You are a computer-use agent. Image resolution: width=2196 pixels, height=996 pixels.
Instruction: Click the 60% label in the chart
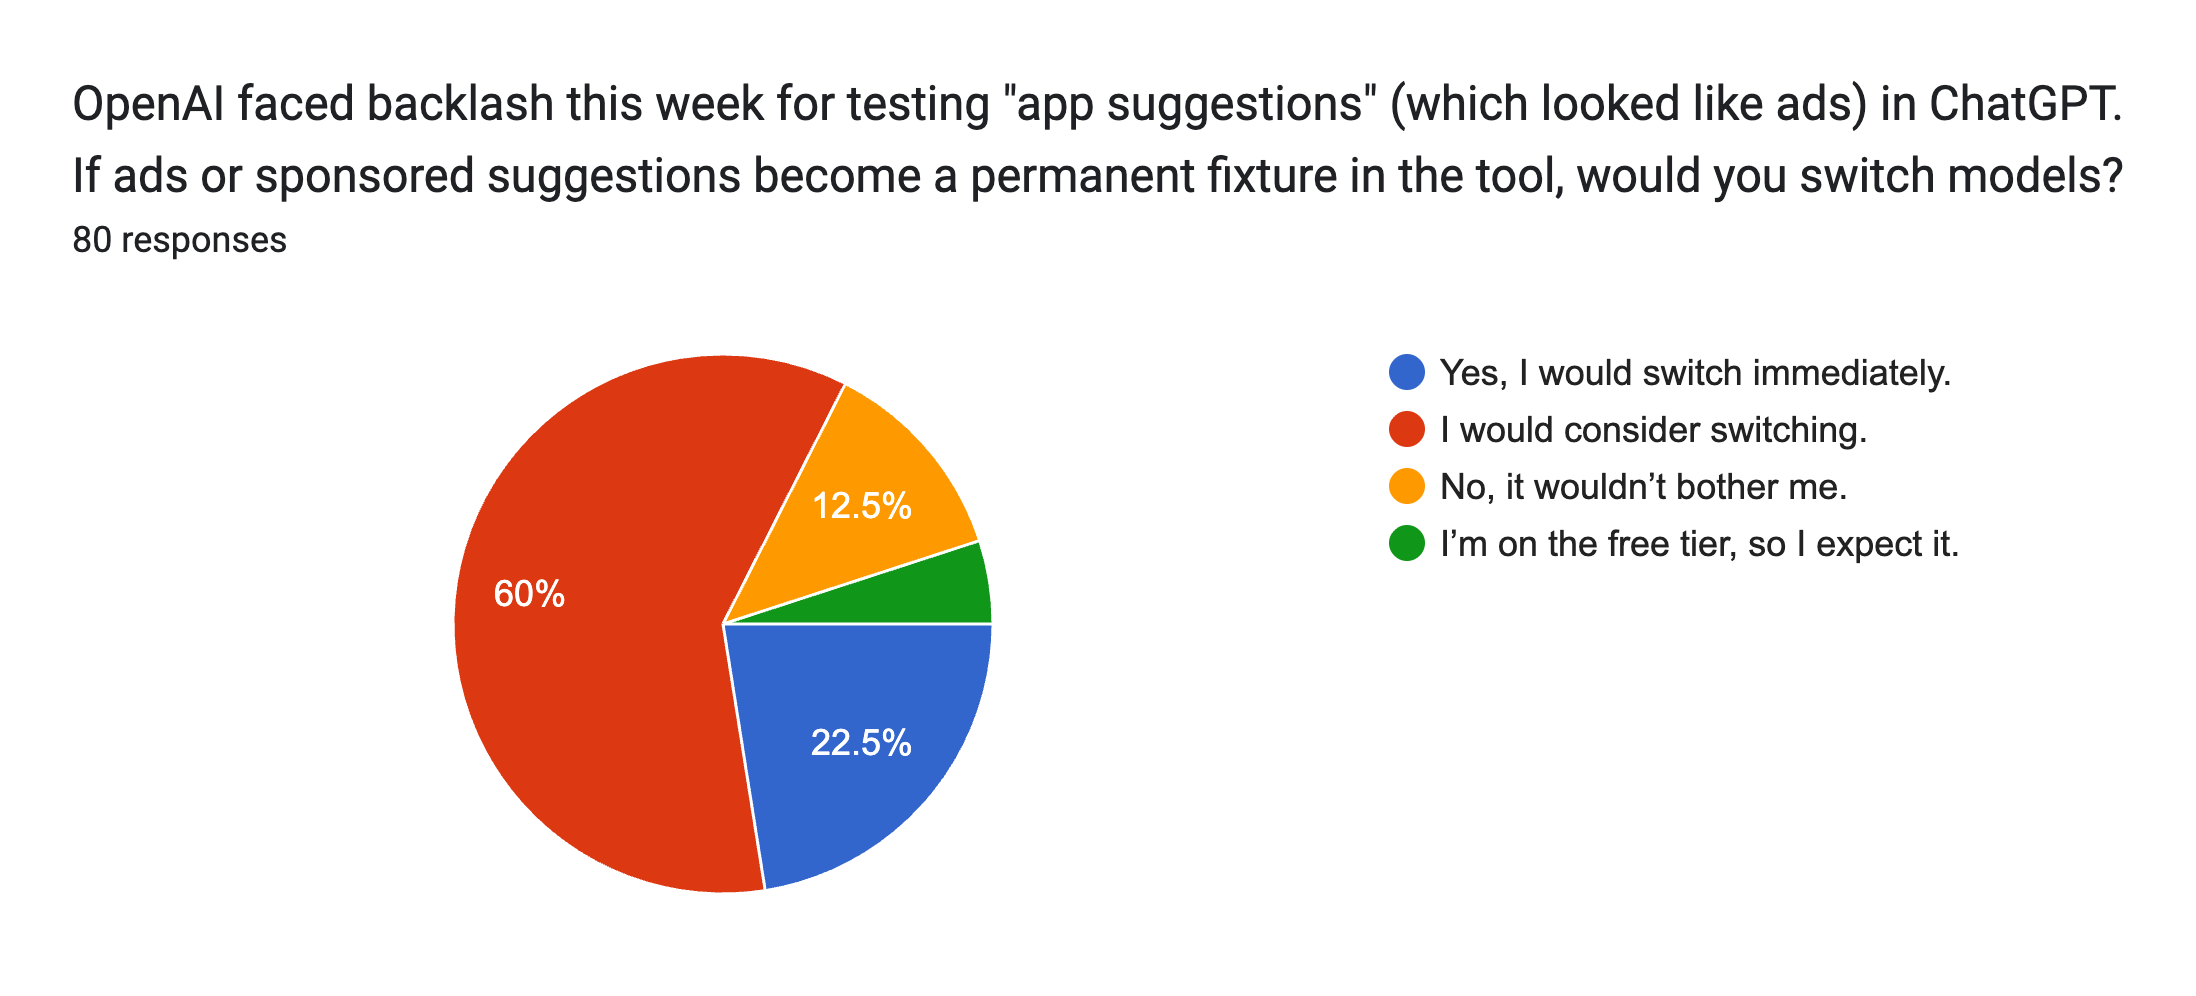tap(529, 595)
